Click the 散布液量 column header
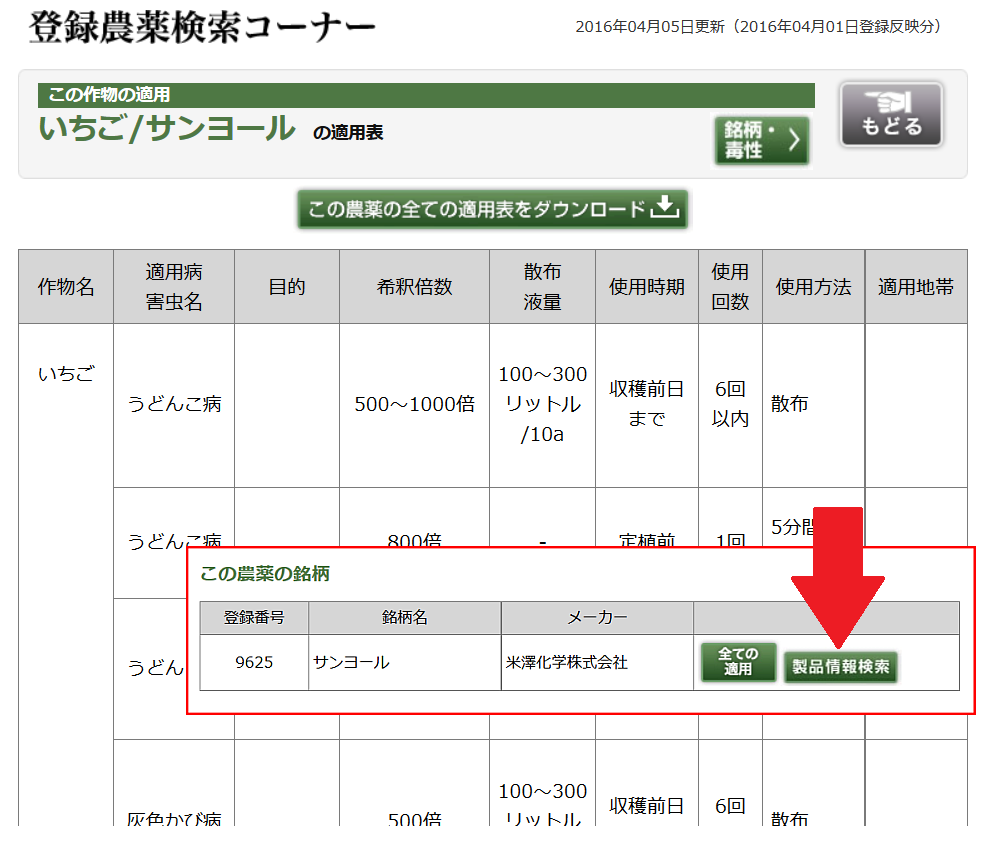This screenshot has height=851, width=991. [x=542, y=287]
